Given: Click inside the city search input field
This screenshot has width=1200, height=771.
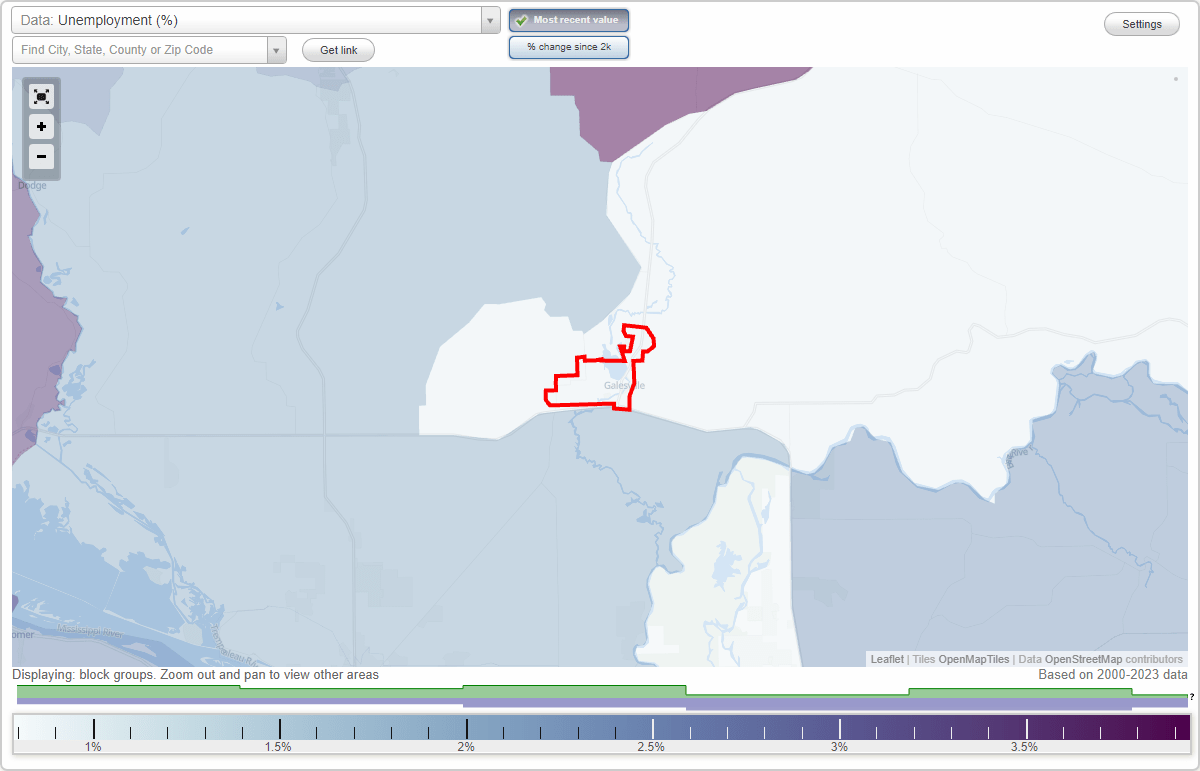Looking at the screenshot, I should [140, 48].
